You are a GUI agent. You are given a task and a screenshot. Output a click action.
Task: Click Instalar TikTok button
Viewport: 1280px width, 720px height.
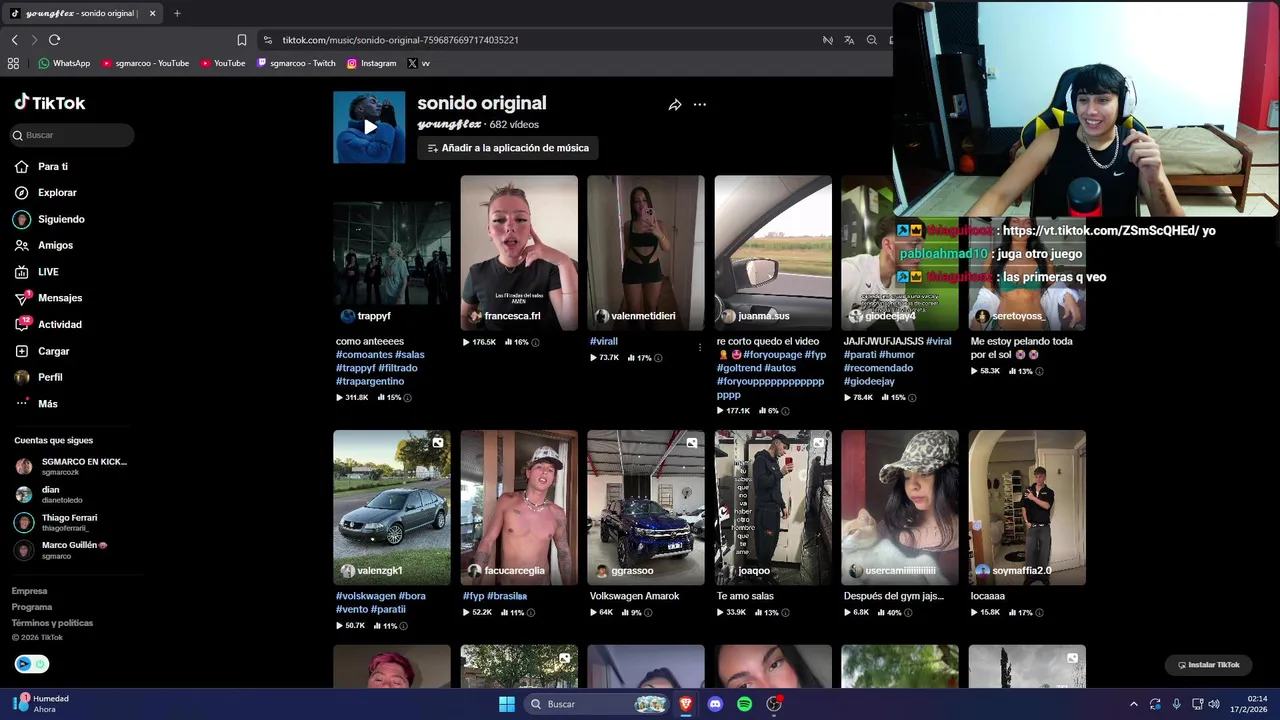(1209, 665)
